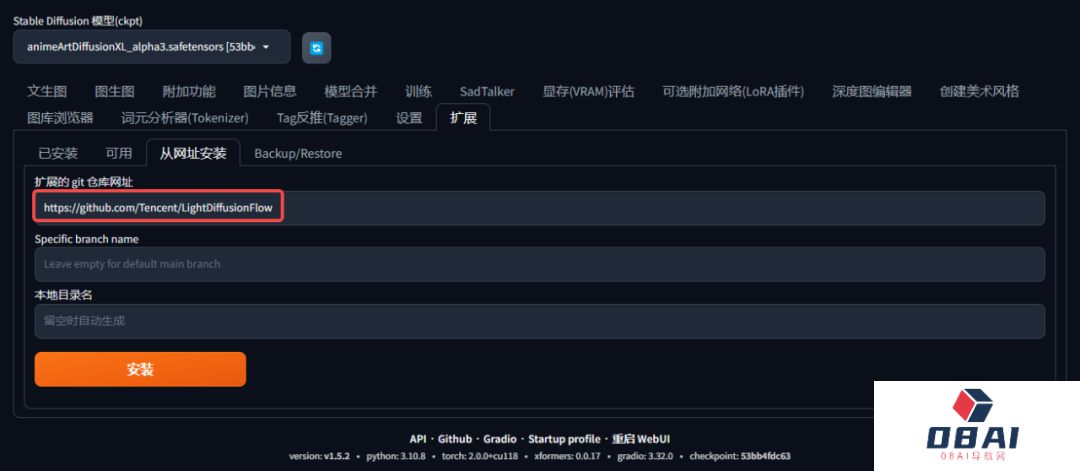Image resolution: width=1080 pixels, height=471 pixels.
Task: Click the 本地目录名 input field
Action: tap(539, 321)
